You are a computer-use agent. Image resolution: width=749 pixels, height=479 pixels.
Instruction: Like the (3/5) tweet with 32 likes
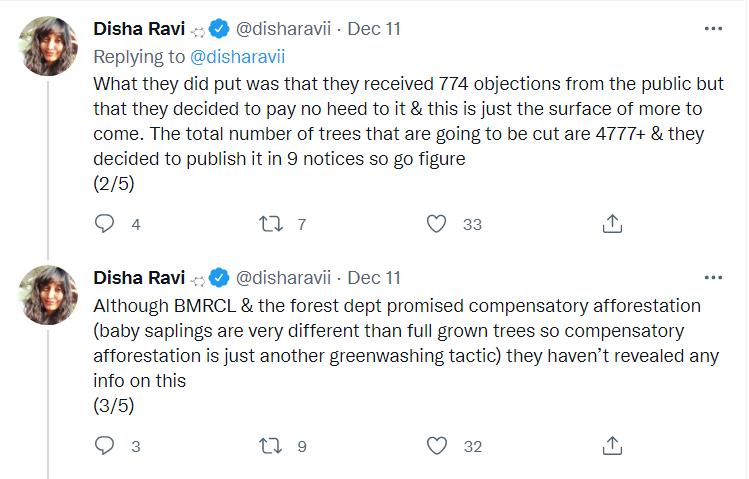tap(436, 445)
